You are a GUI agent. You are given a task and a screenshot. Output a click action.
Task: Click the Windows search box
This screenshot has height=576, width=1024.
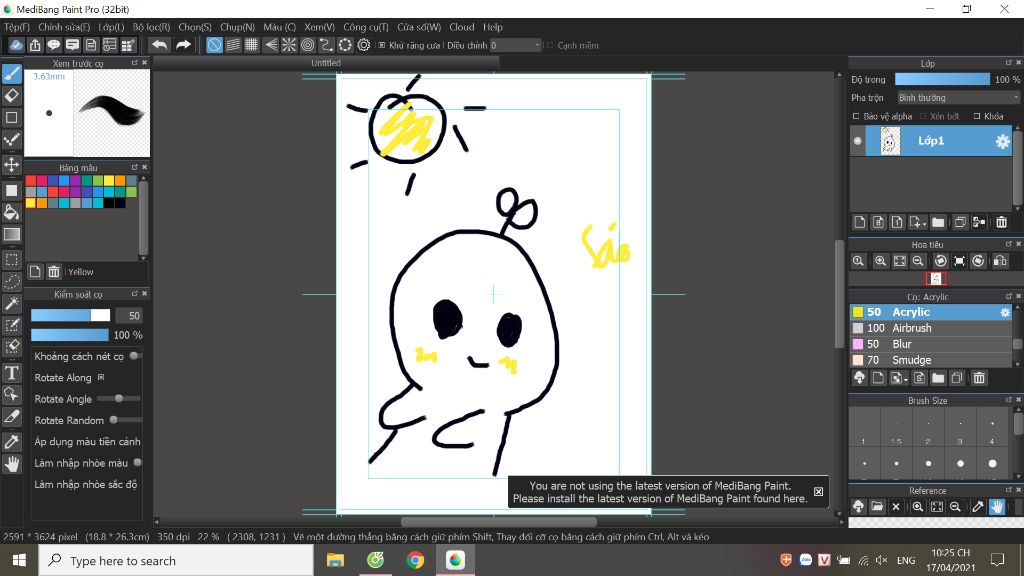[176, 560]
